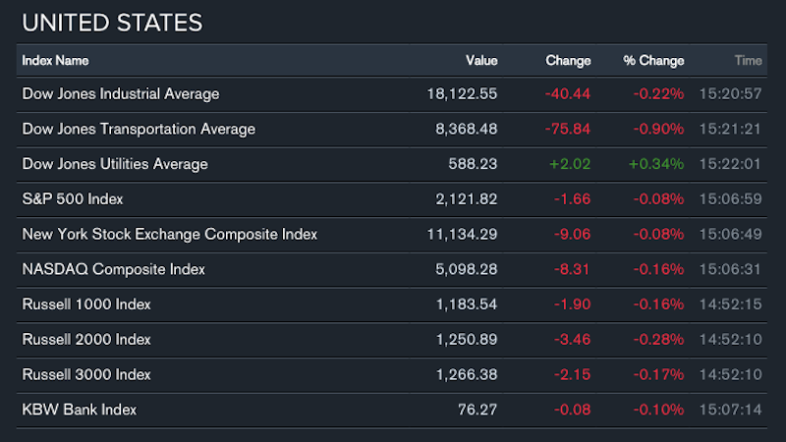
Task: Click the Index Name column header
Action: 55,61
